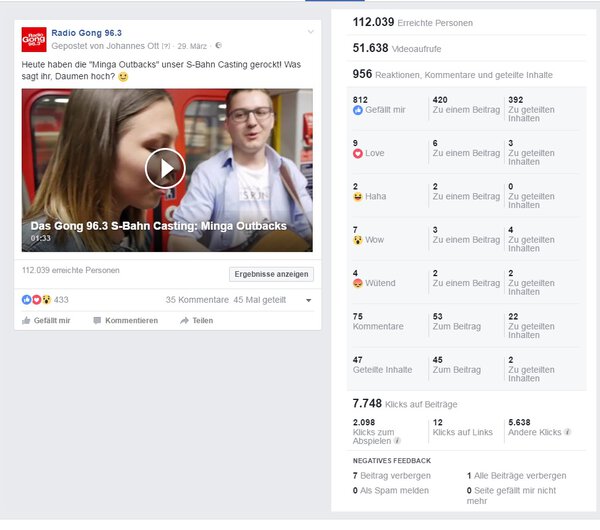Click the Wow emoji icon in stats
The width and height of the screenshot is (600, 530).
coord(358,240)
